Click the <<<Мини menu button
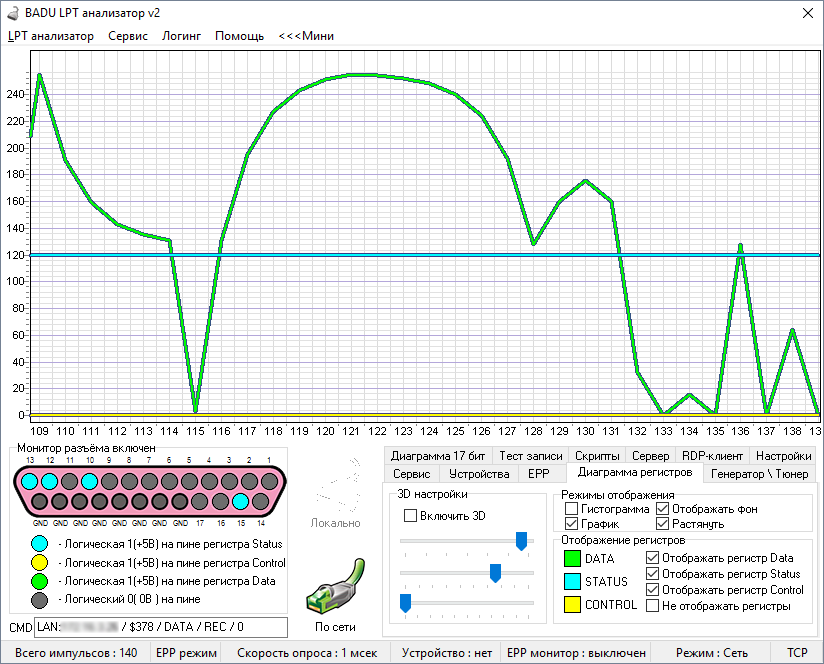The image size is (824, 664). (x=306, y=36)
